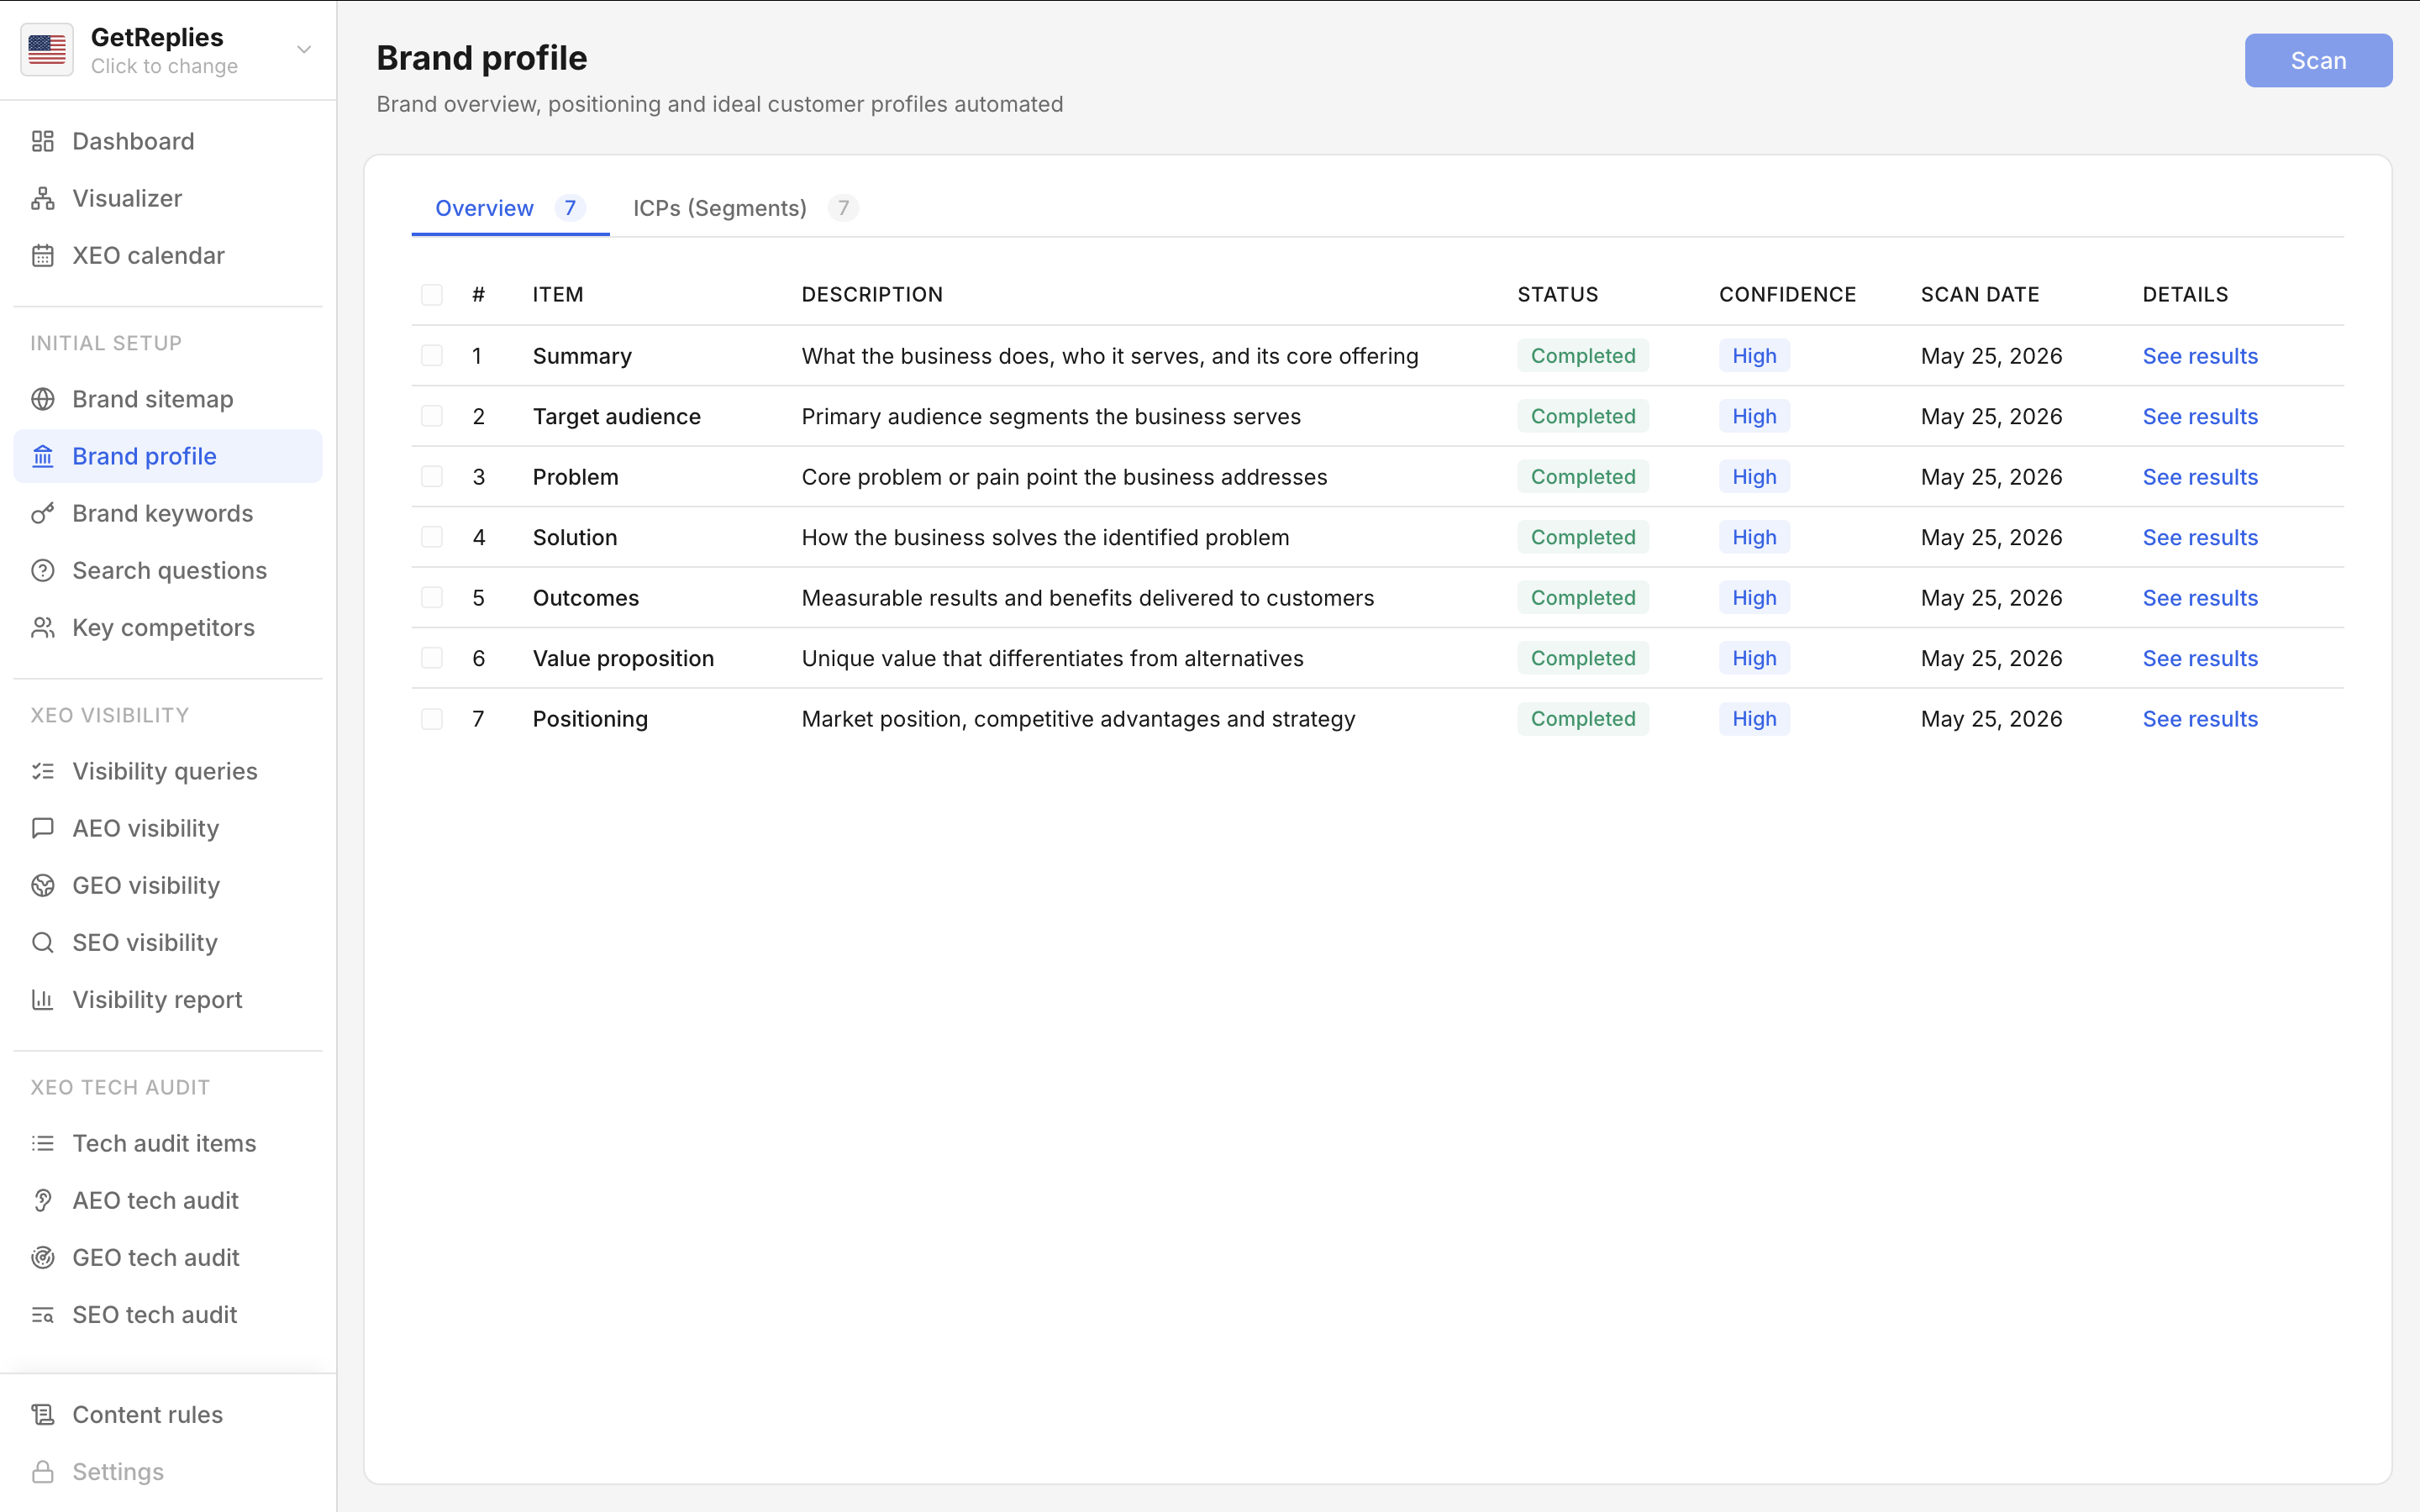
Task: Check the Value proposition row checkbox
Action: pyautogui.click(x=432, y=658)
